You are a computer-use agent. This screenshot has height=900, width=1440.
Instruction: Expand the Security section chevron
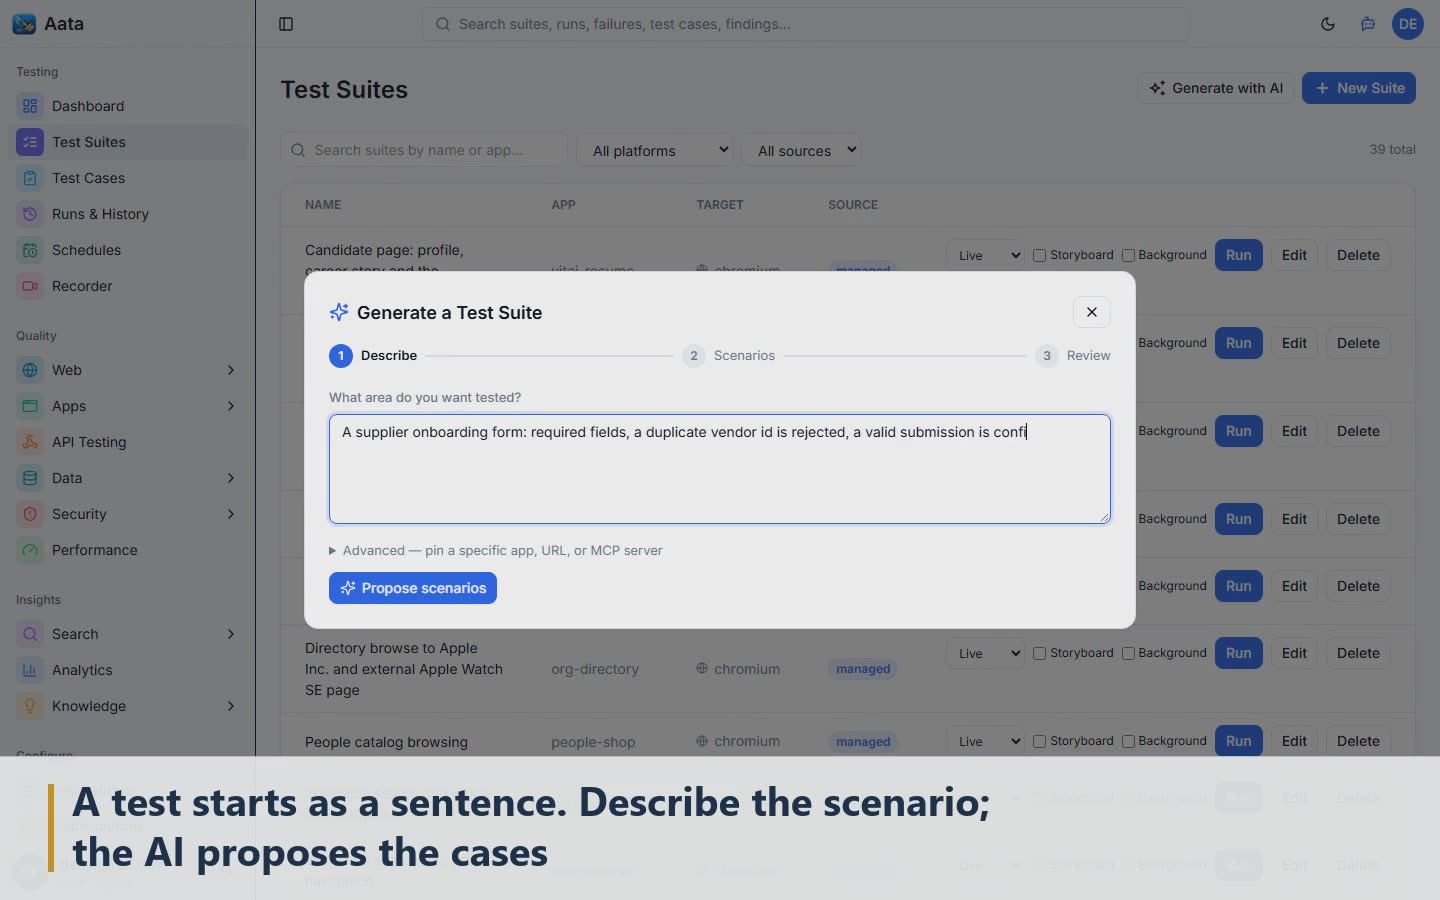coord(231,514)
